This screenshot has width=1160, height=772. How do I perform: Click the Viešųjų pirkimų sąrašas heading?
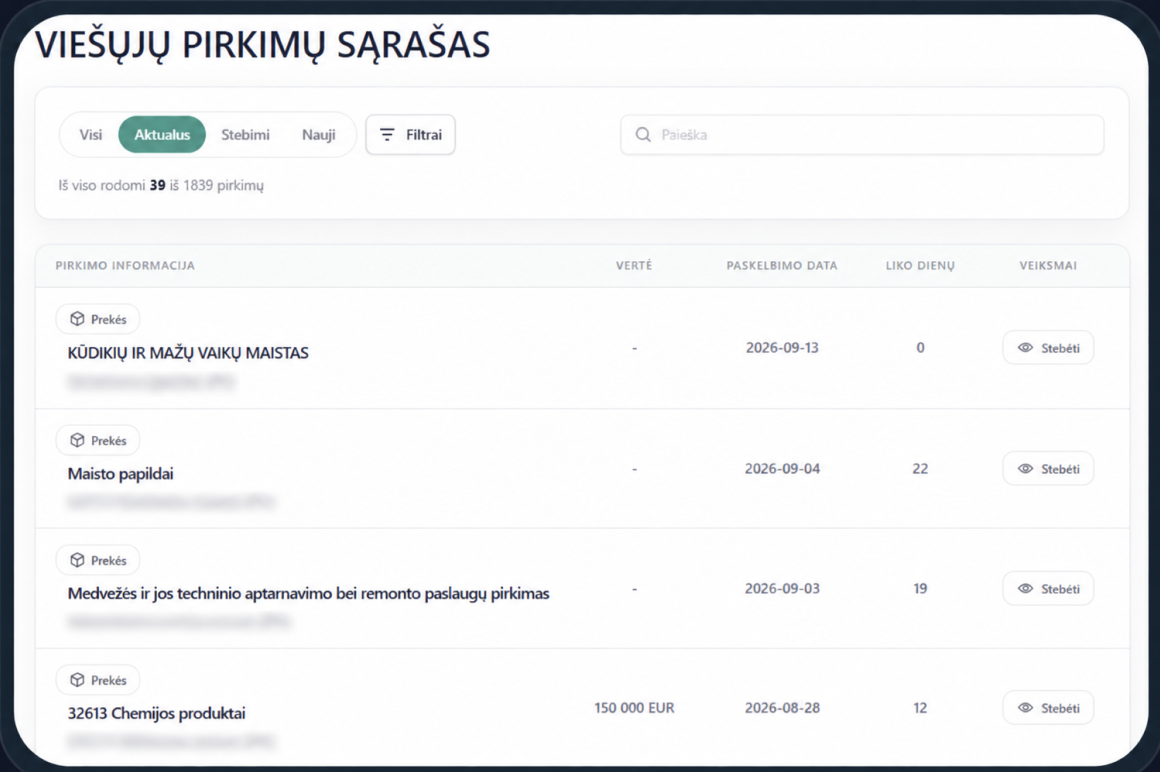point(263,44)
